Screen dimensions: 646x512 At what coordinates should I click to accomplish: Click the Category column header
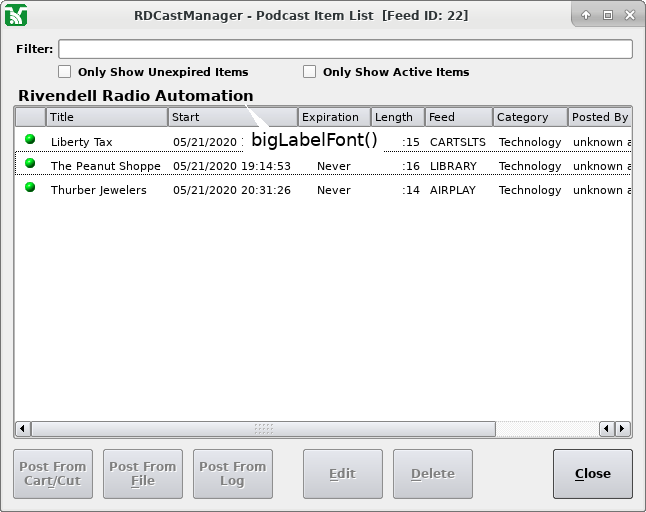(x=530, y=117)
